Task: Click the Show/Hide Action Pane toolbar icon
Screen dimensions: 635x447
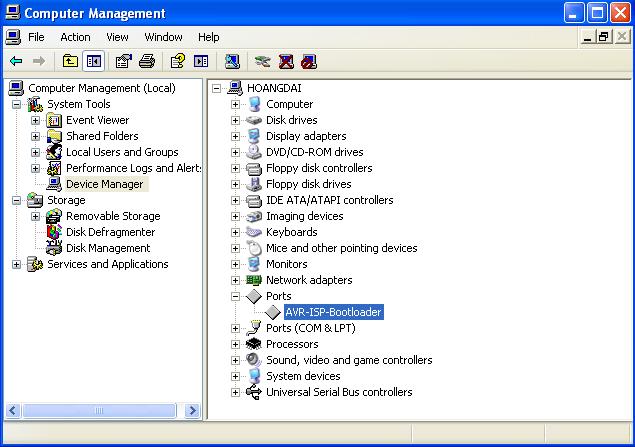Action: coord(201,61)
